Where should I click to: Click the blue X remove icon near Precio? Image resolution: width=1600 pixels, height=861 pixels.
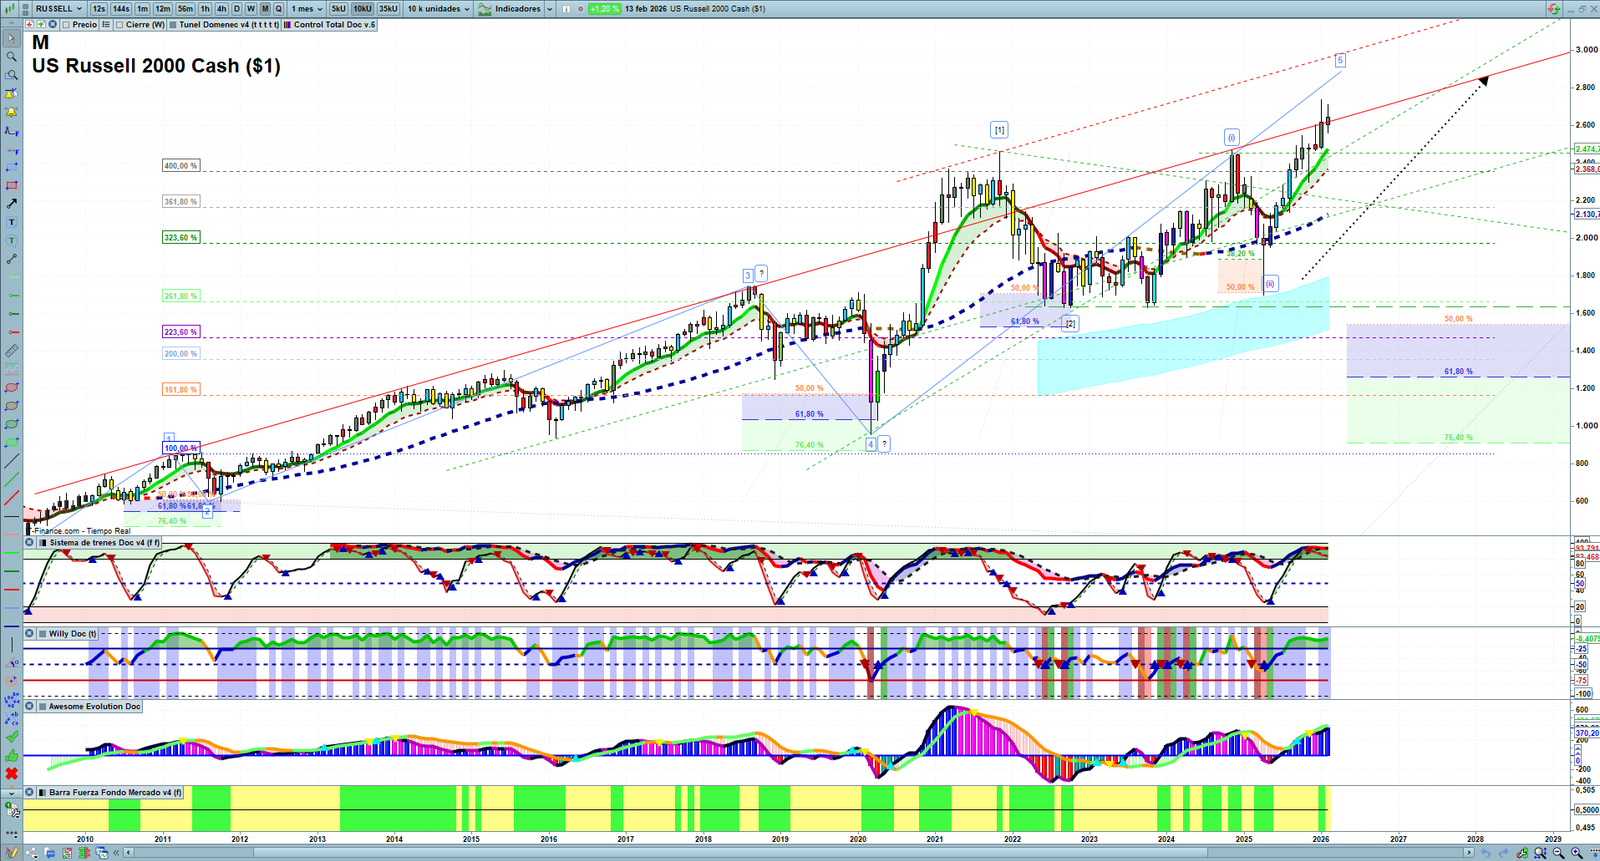[x=52, y=25]
